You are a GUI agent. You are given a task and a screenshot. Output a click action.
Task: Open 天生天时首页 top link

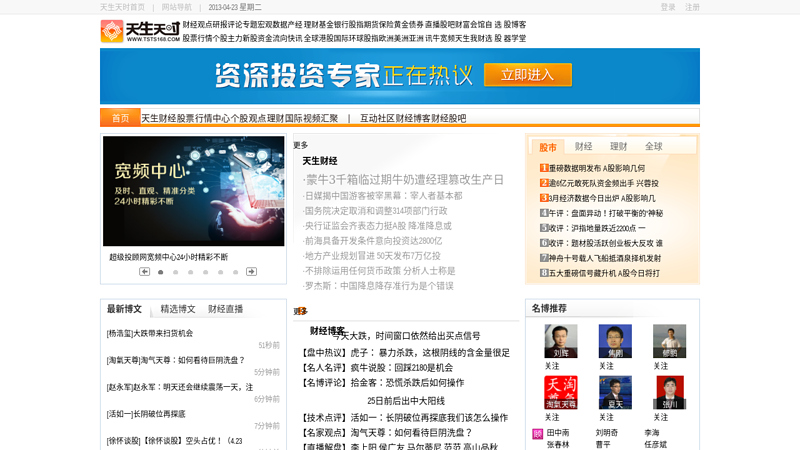click(122, 7)
